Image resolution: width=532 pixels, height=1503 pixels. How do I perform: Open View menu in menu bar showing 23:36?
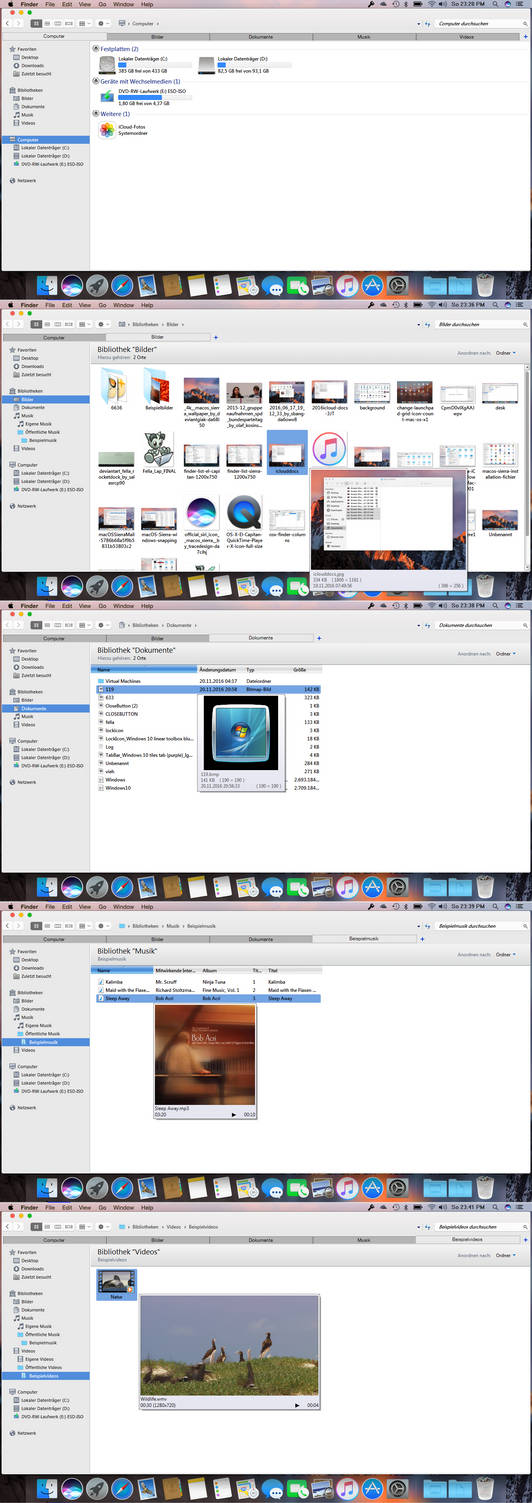pyautogui.click(x=84, y=305)
